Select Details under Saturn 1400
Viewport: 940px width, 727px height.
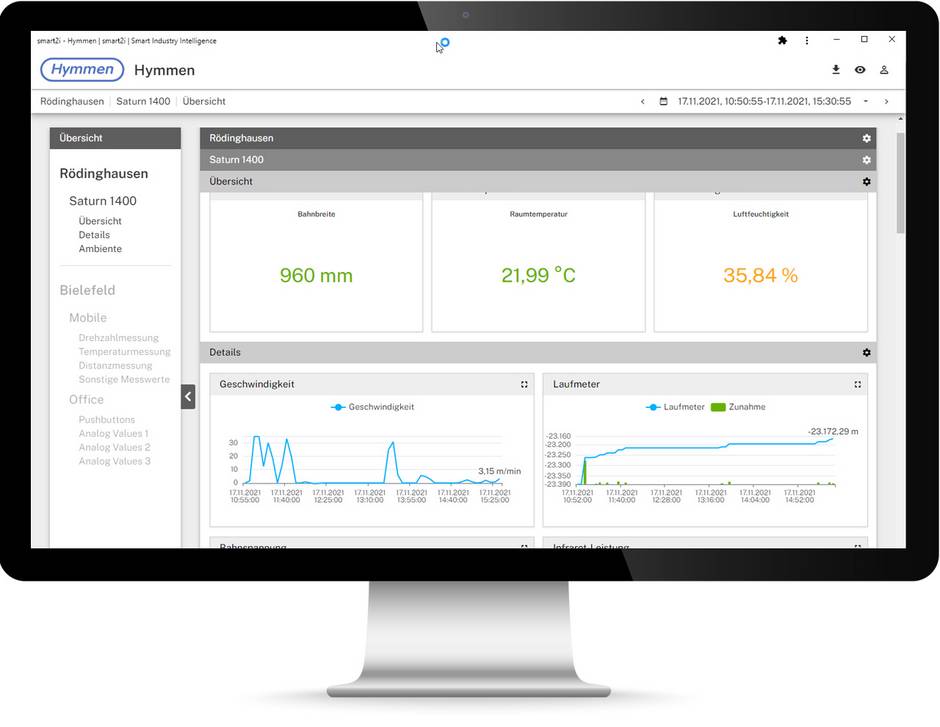click(94, 235)
